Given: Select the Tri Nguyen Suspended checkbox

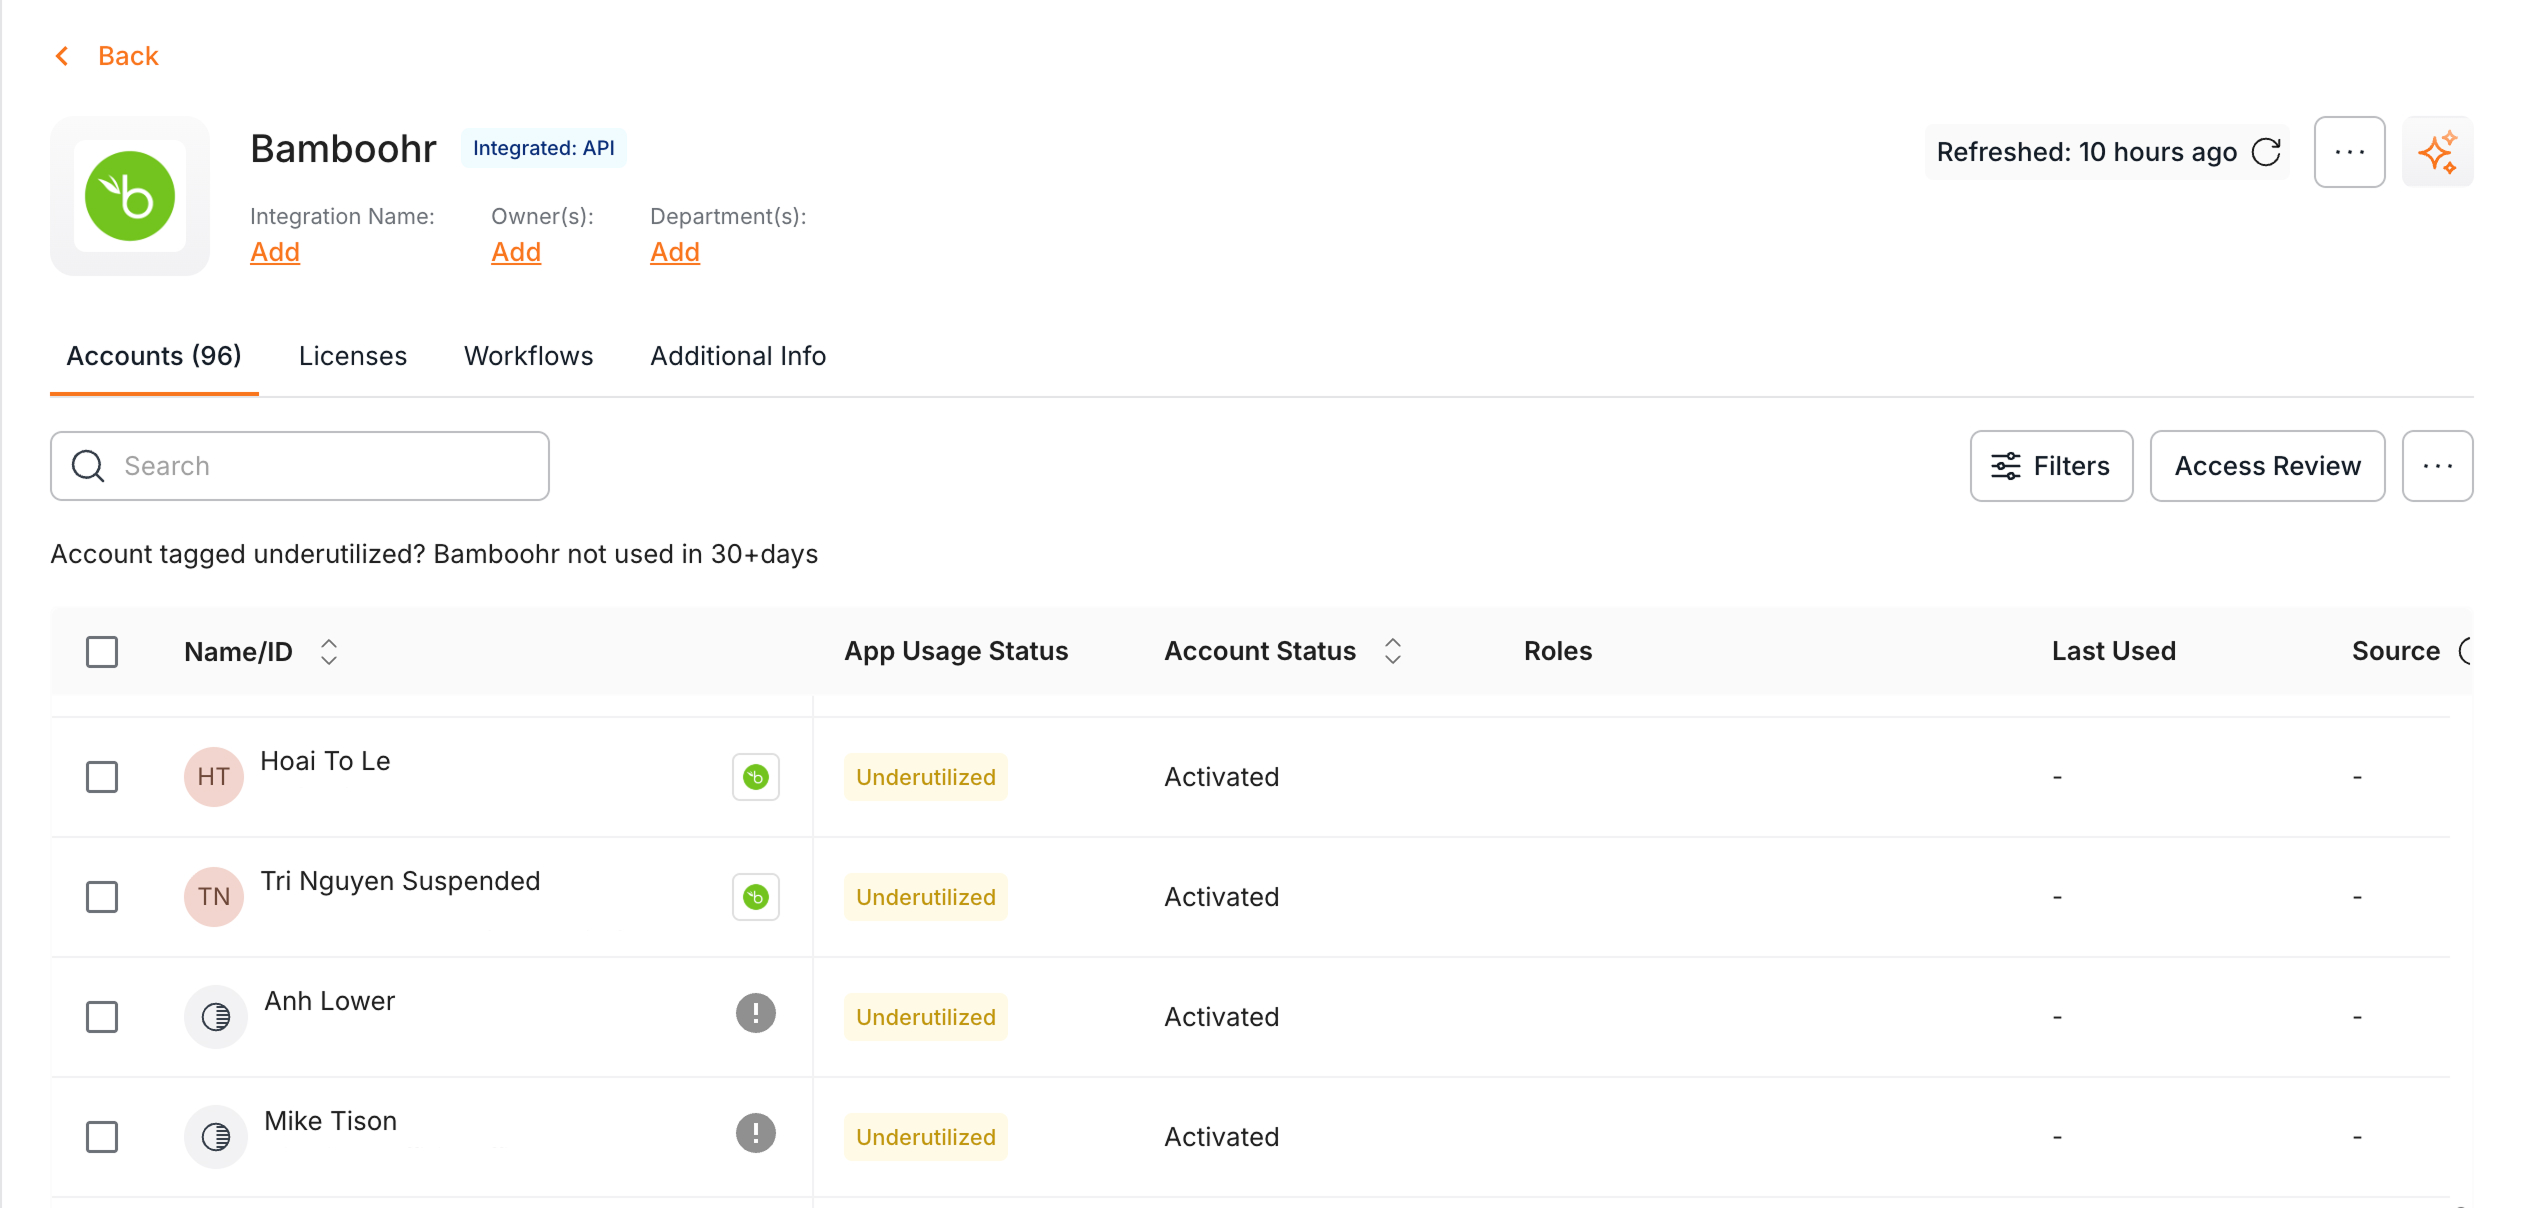Looking at the screenshot, I should tap(102, 897).
